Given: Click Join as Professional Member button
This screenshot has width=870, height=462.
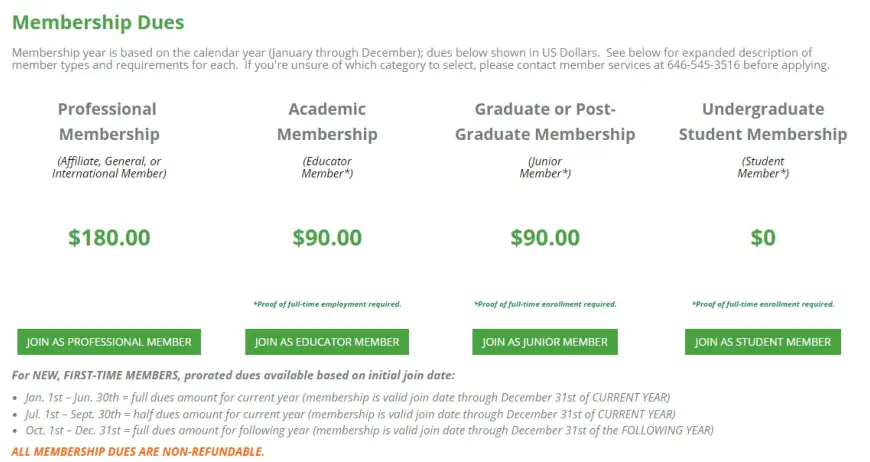Looking at the screenshot, I should coord(109,342).
